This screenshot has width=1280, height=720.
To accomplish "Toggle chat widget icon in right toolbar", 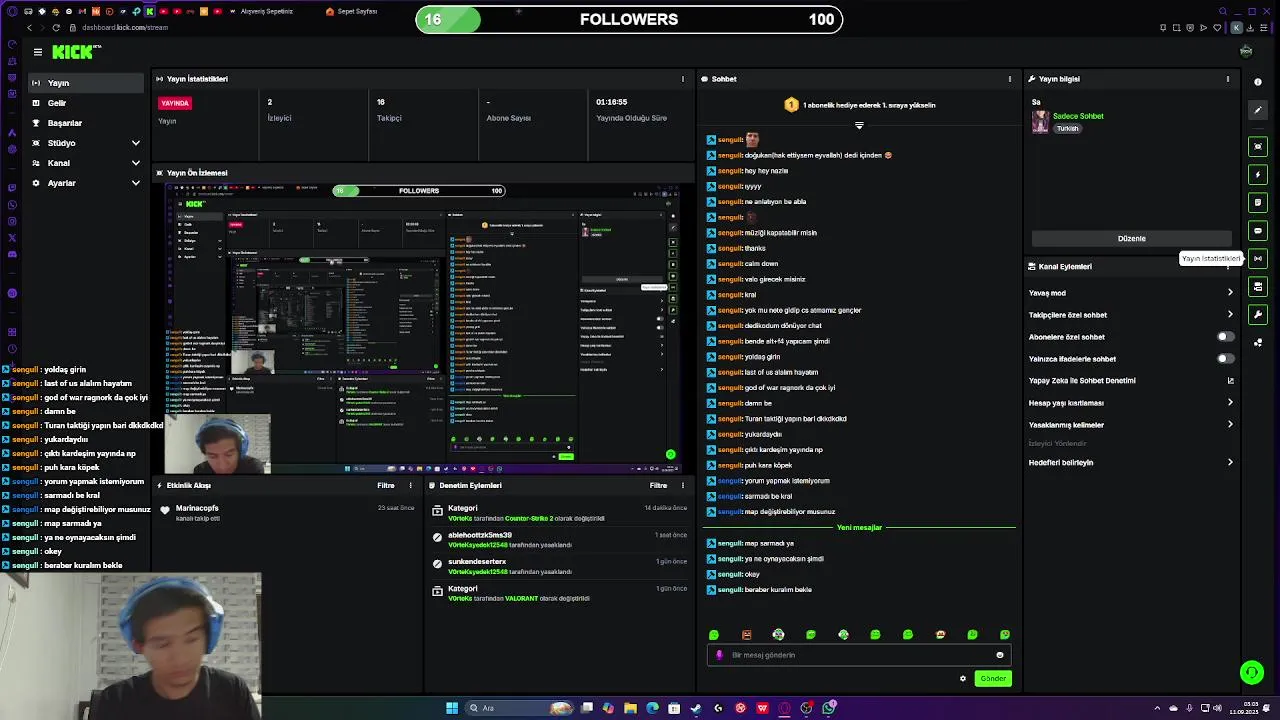I will (1258, 231).
